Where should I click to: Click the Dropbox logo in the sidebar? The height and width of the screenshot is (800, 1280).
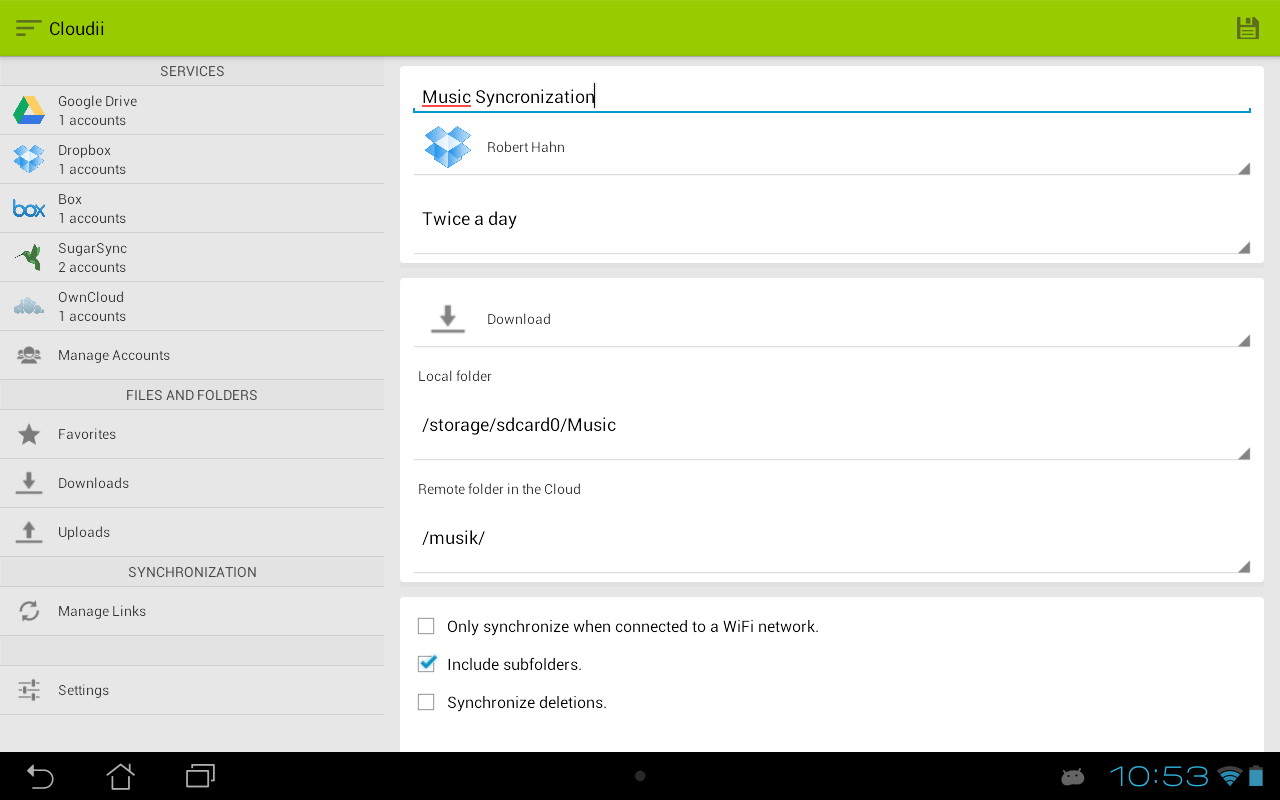click(x=29, y=159)
